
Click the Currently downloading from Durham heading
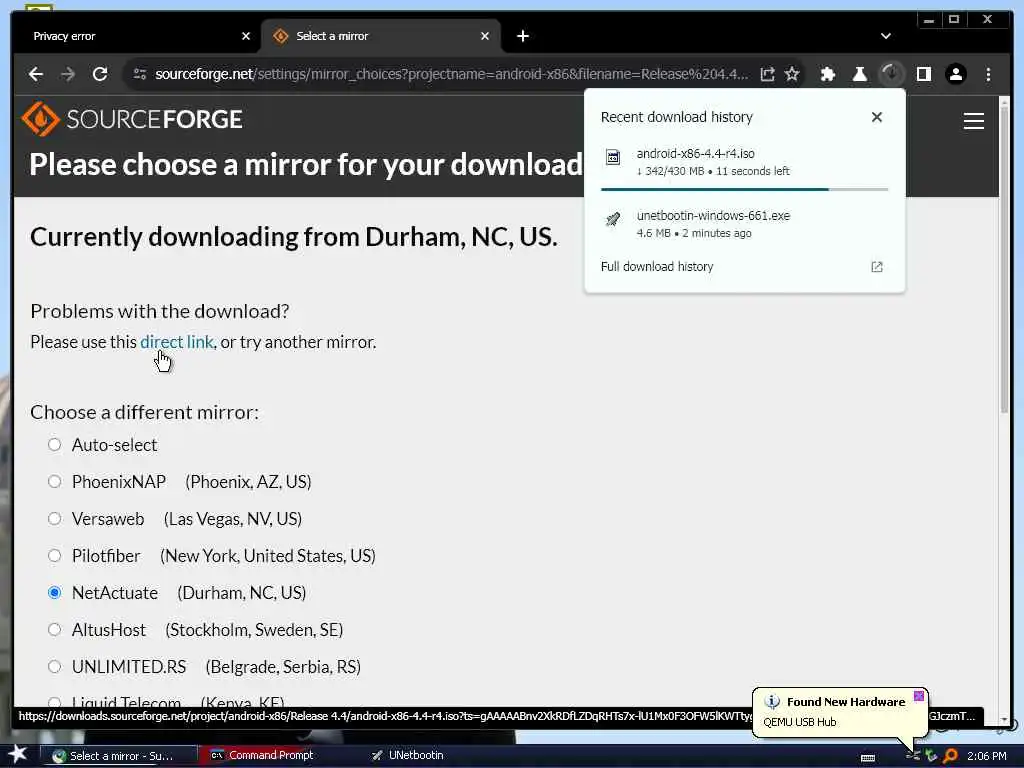[294, 237]
